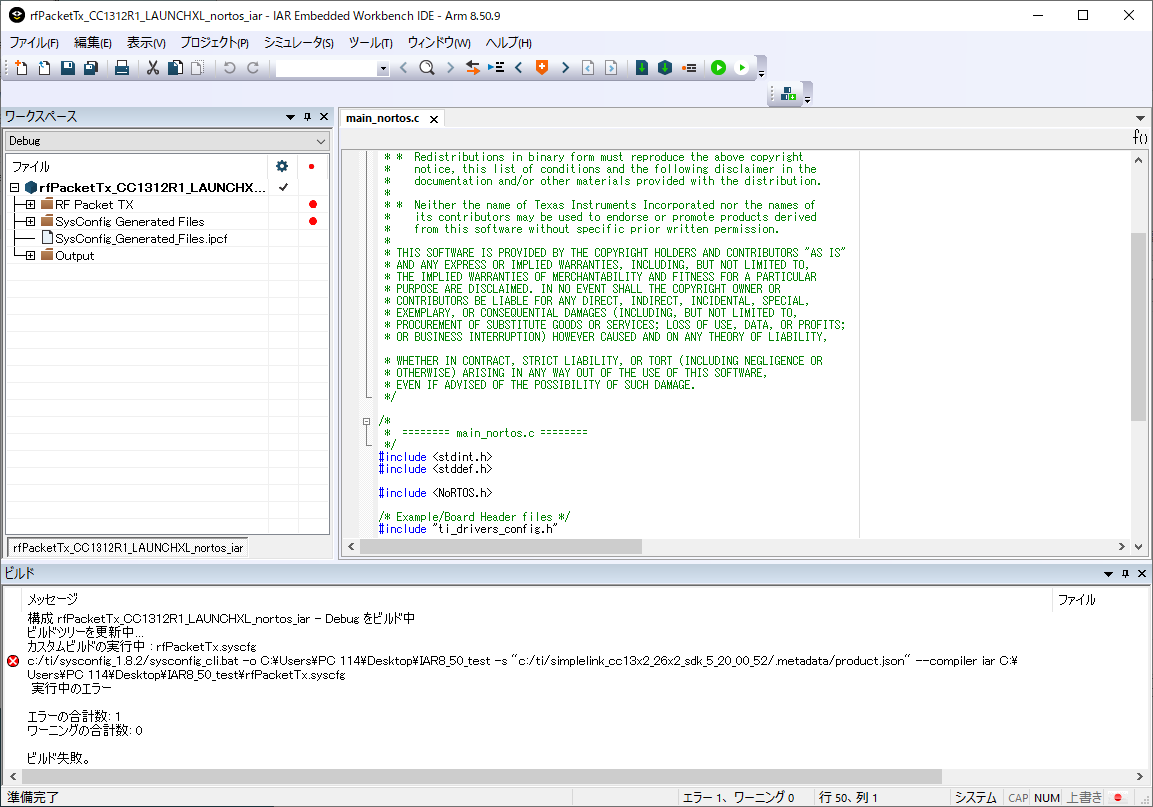Open the ツール(T) menu
The width and height of the screenshot is (1153, 807).
[371, 43]
